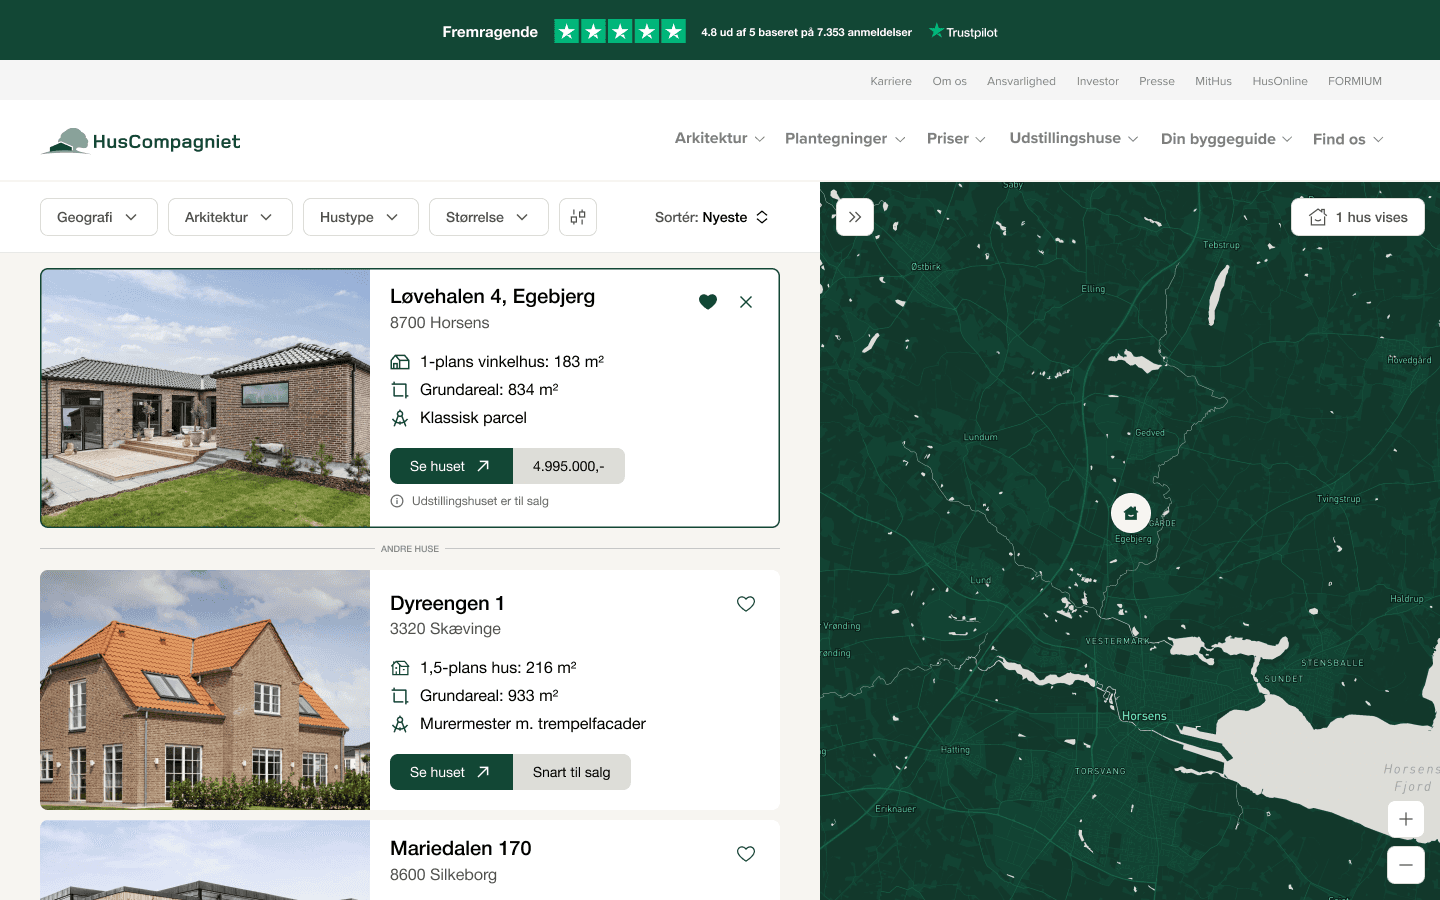
Task: Open the Dyreengen 1 house photo
Action: pyautogui.click(x=205, y=690)
